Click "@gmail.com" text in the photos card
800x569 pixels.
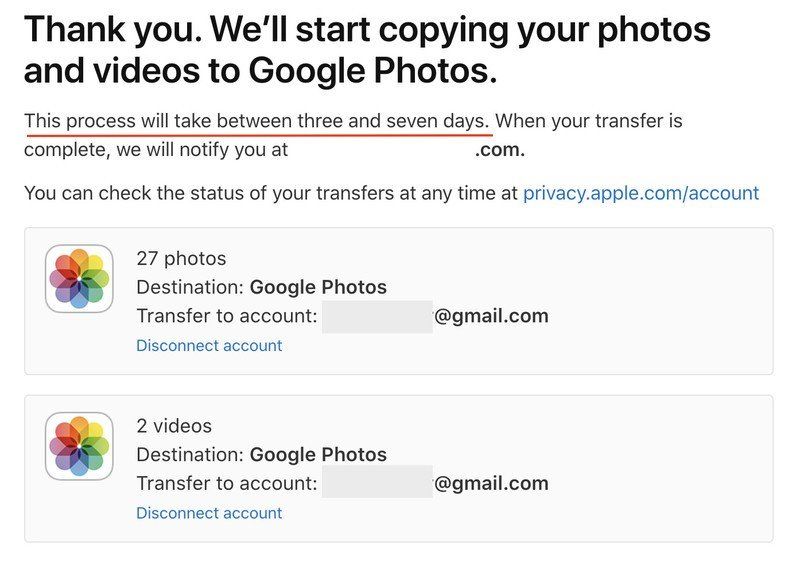click(491, 316)
